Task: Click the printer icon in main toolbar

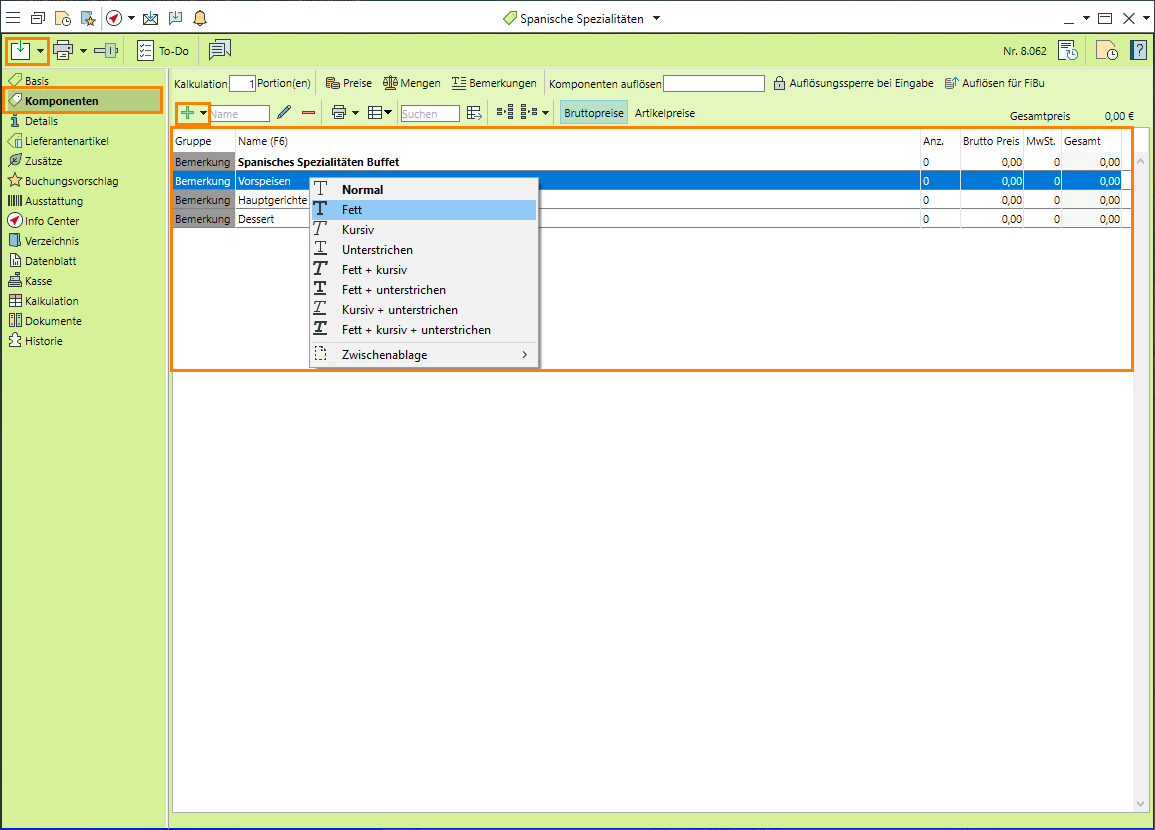Action: (63, 50)
